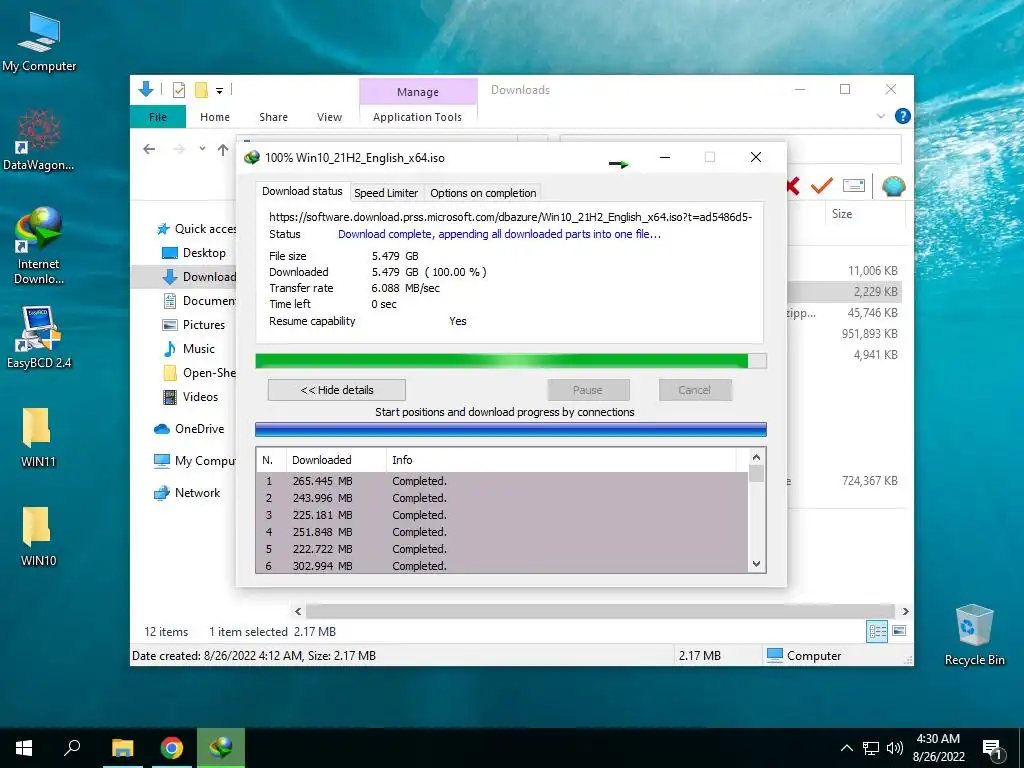The image size is (1024, 768).
Task: Click green download progress bar
Action: pos(511,361)
